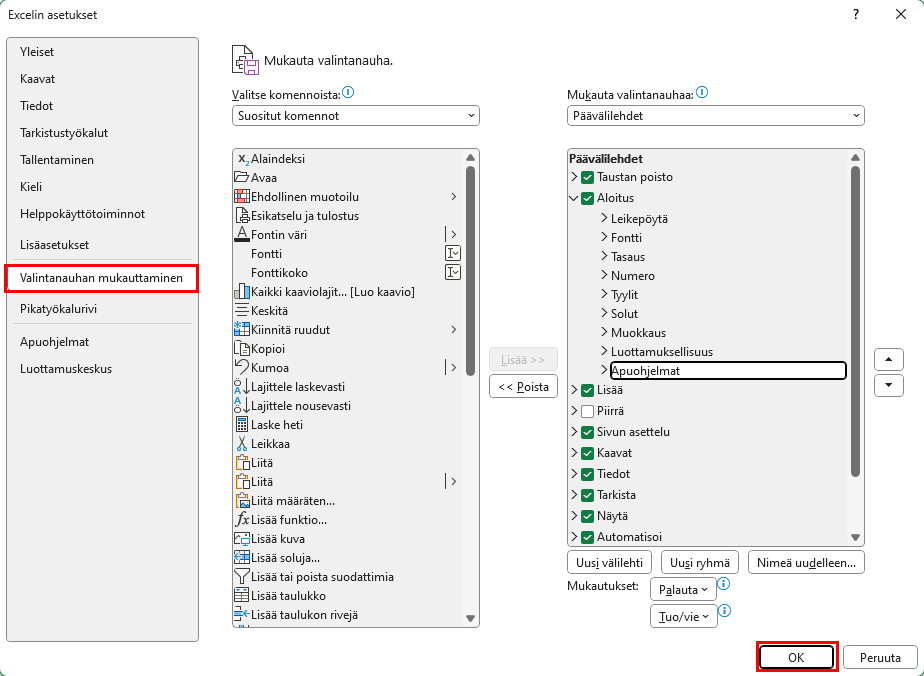Click the Uusi välilehti button

tap(609, 562)
